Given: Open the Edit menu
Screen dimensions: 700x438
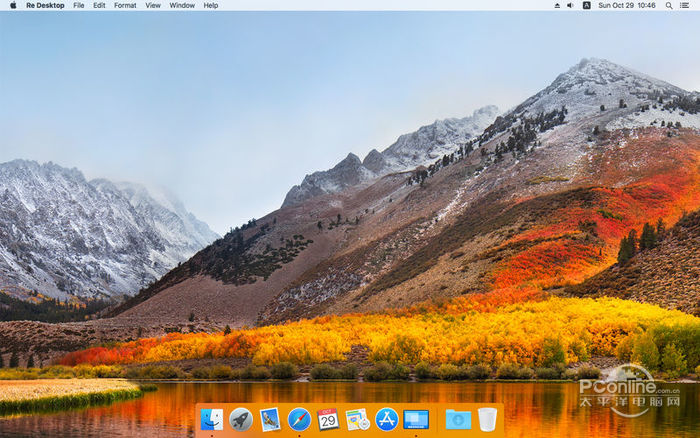Looking at the screenshot, I should (99, 5).
